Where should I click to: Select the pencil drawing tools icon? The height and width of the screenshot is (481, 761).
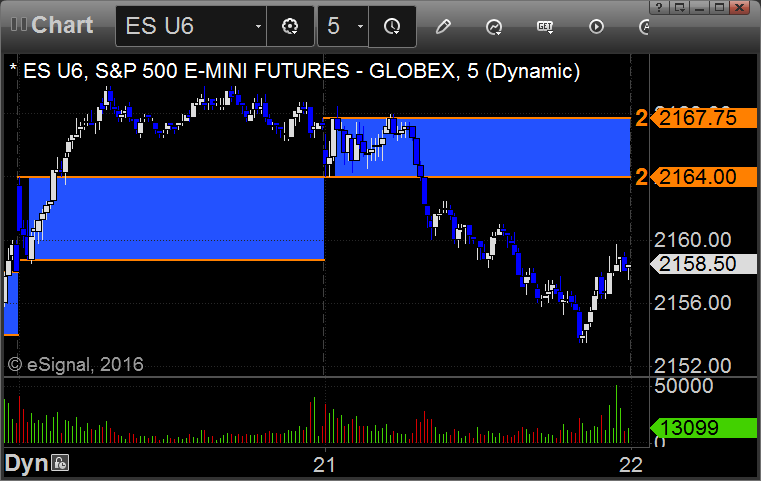443,26
